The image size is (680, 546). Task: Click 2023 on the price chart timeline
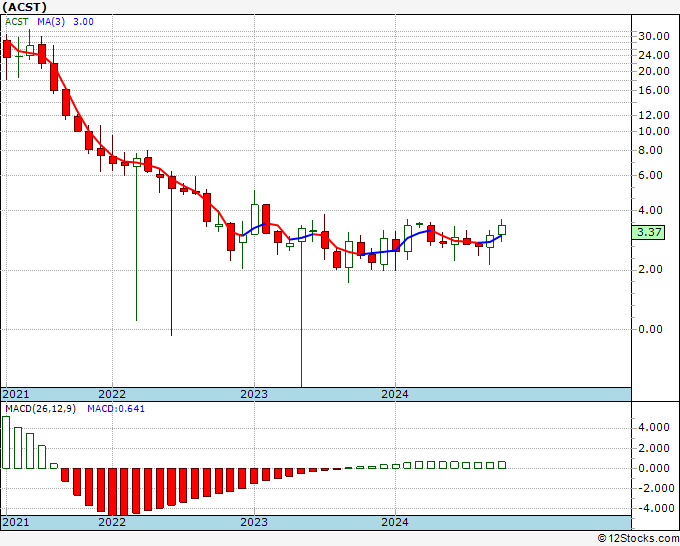tap(254, 394)
